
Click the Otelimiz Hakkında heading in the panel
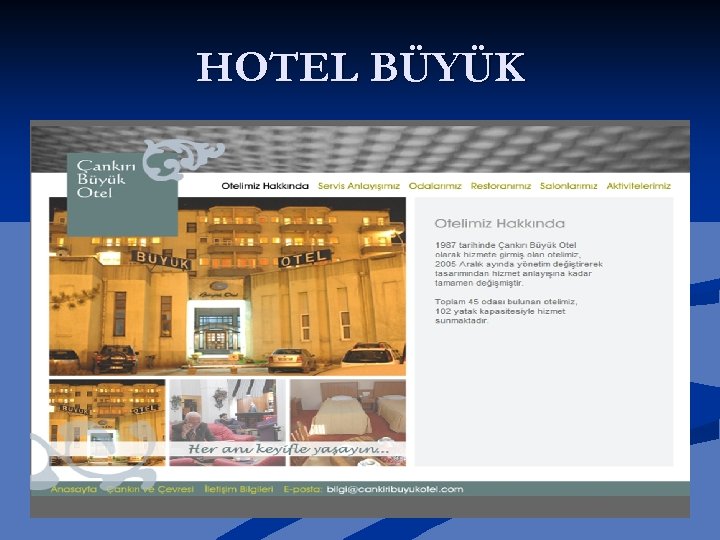(500, 224)
